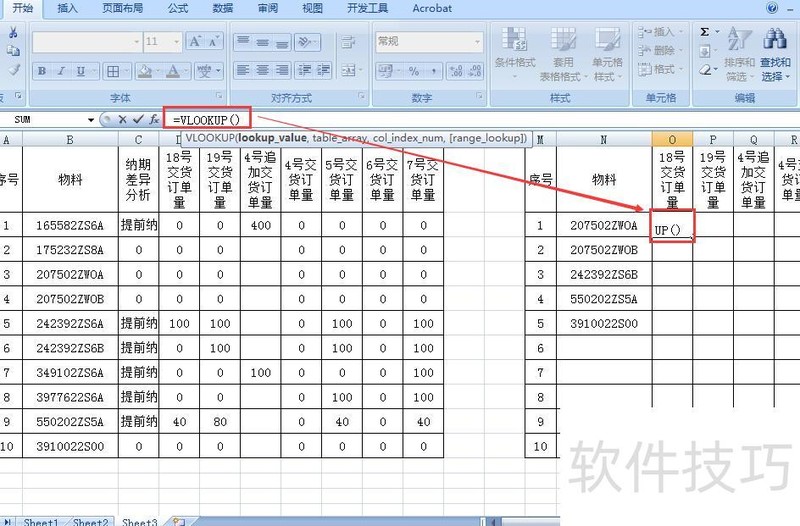Viewport: 800px width, 526px height.
Task: Toggle Wrap Text button
Action: coord(348,41)
